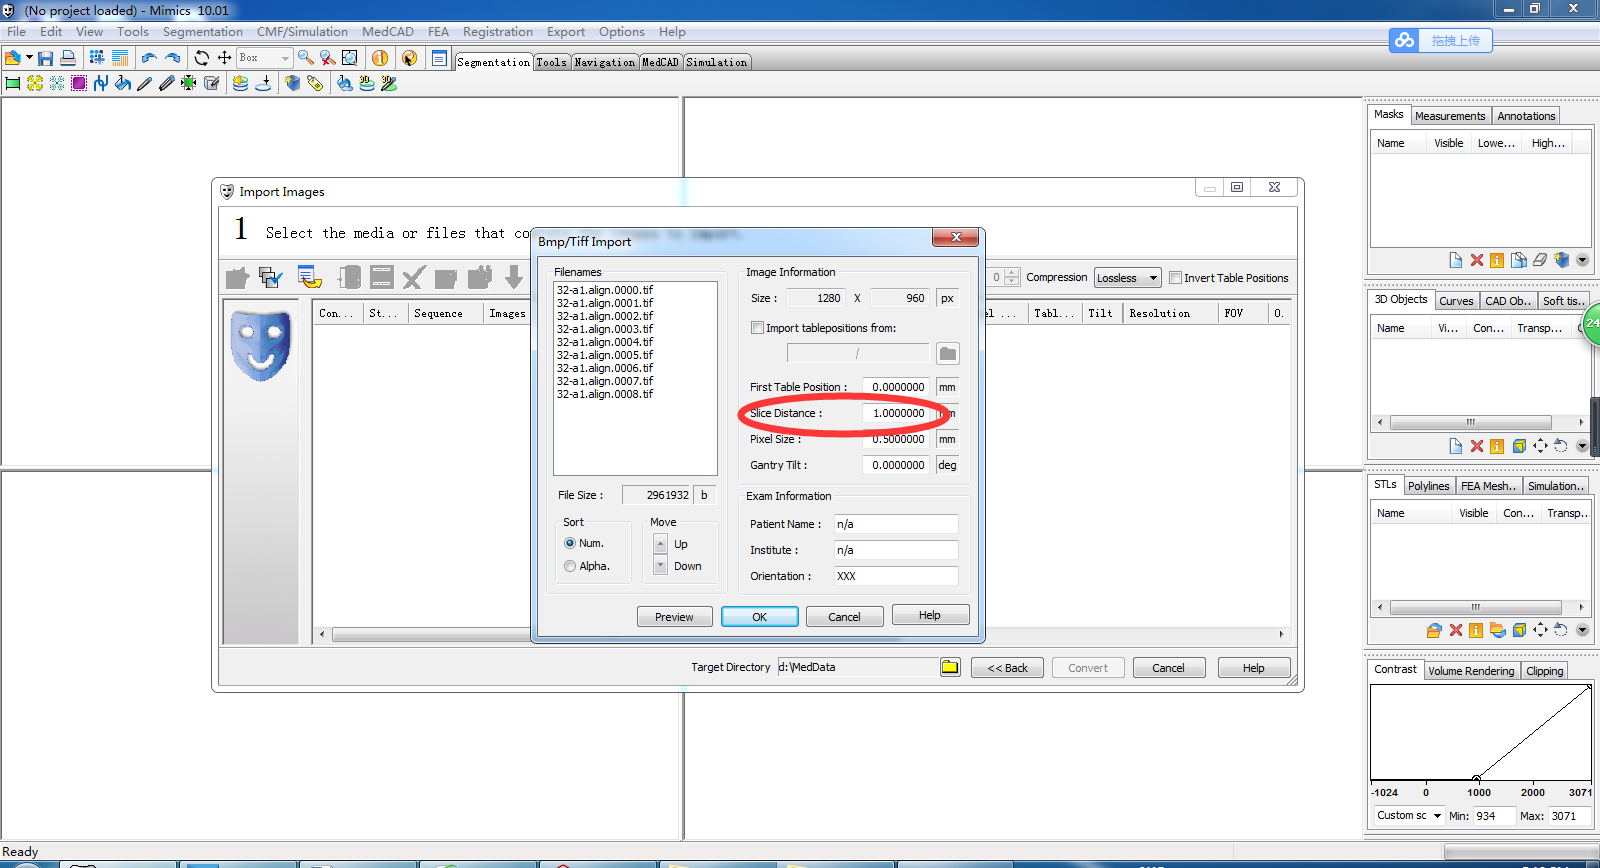The image size is (1600, 868).
Task: Click the STLs panel horizontal scrollbar
Action: point(1475,607)
